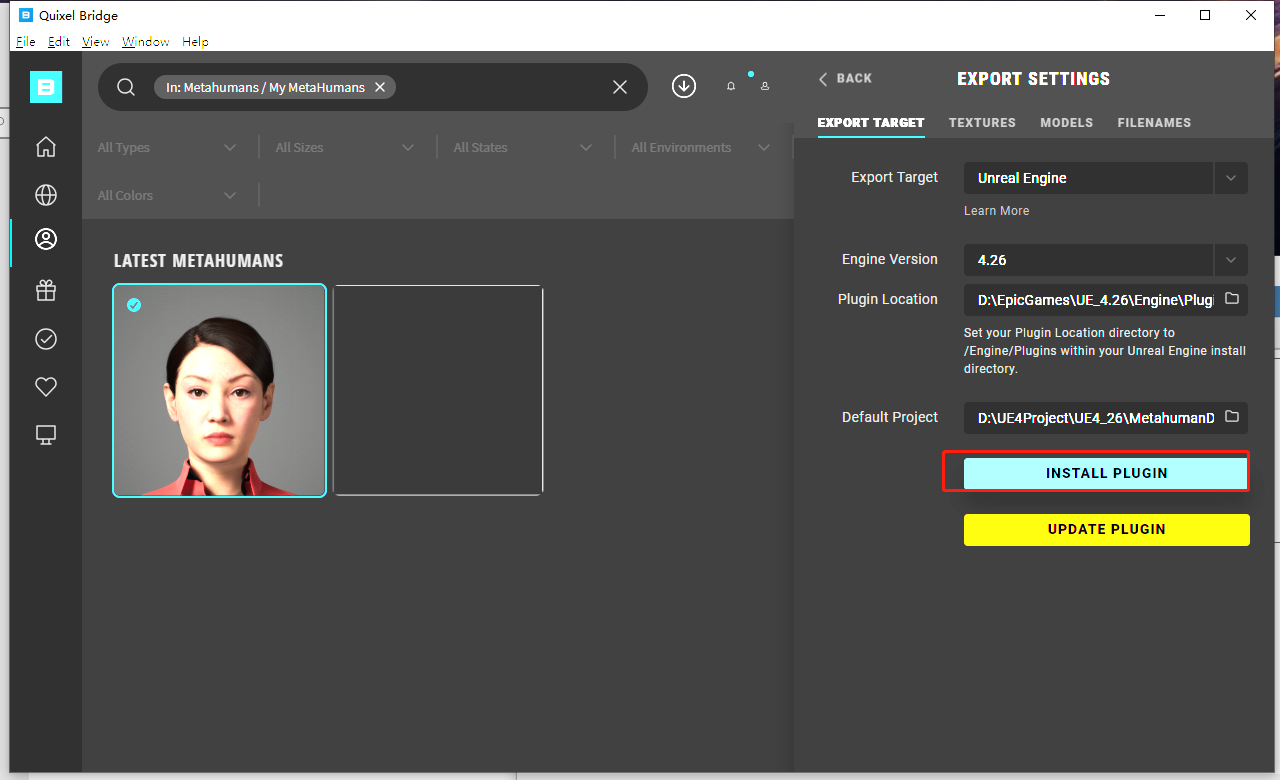Open the Learn More link
Viewport: 1280px width, 780px height.
click(x=996, y=211)
